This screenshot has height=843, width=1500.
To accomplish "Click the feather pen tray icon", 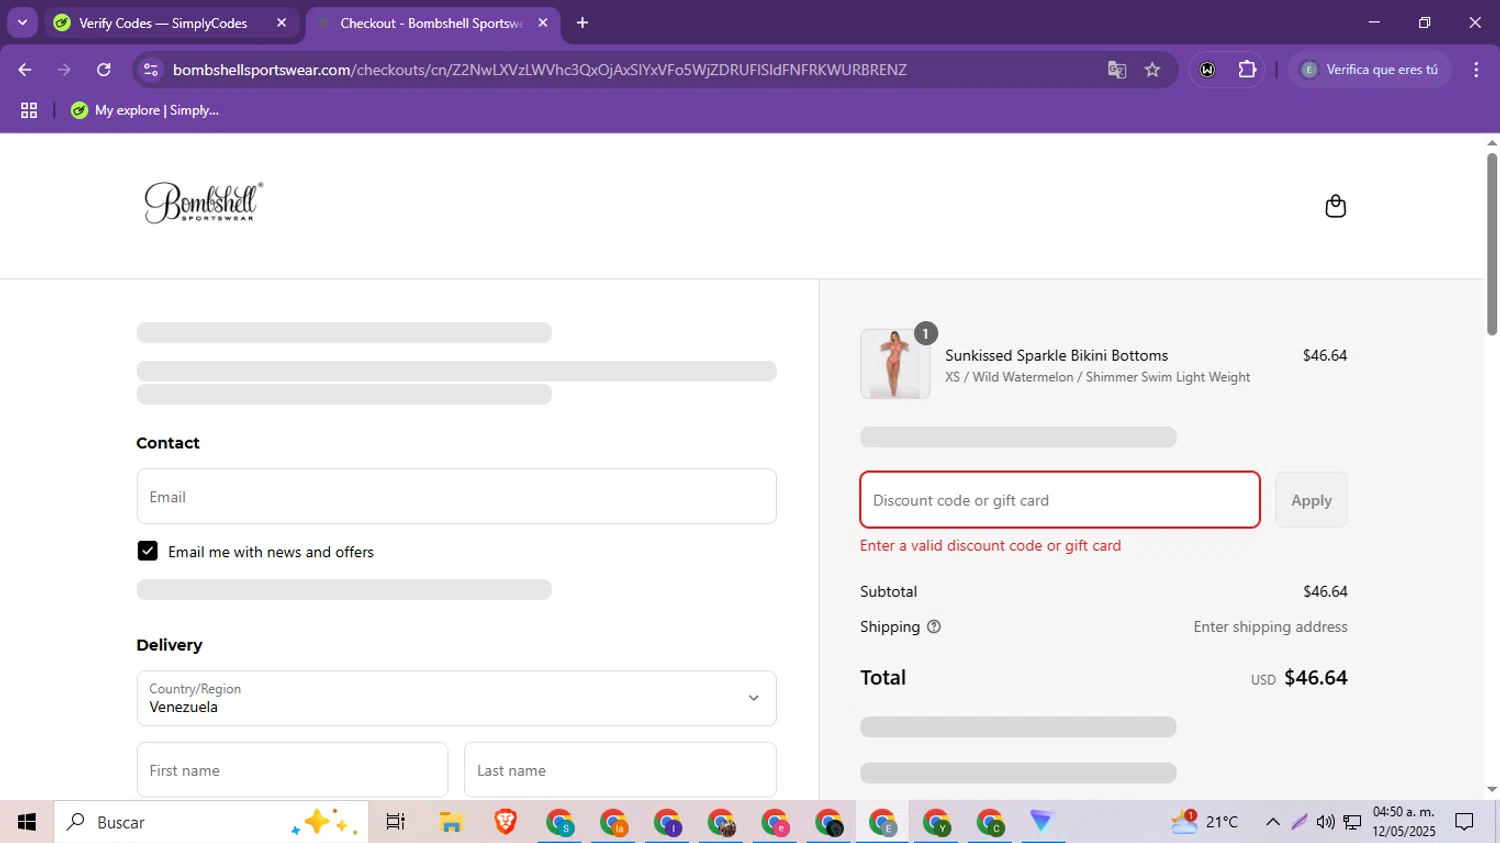I will (x=1299, y=822).
